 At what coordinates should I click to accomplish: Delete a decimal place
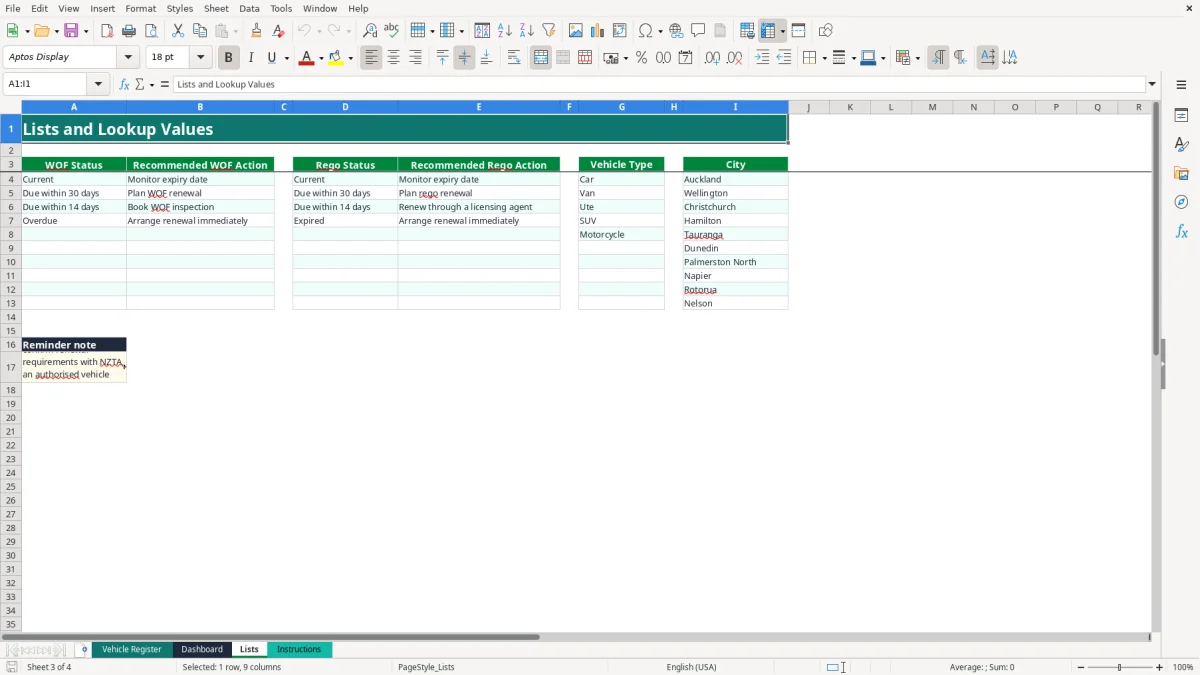coord(735,58)
